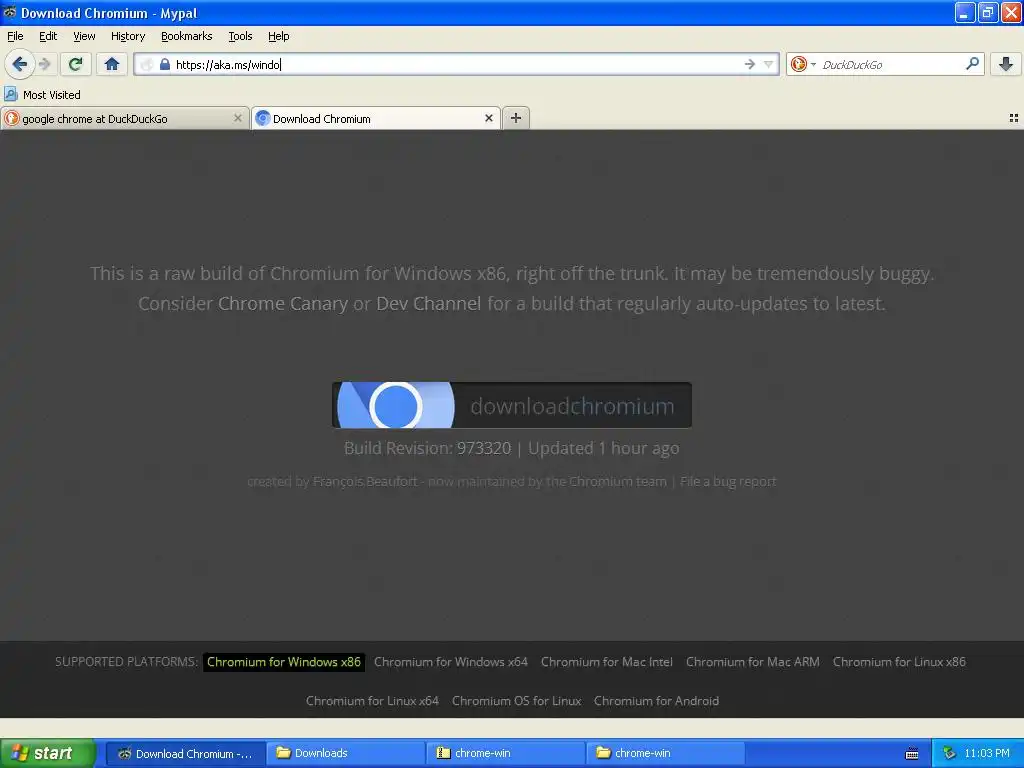
Task: Click the keyboard icon in the taskbar
Action: click(912, 754)
